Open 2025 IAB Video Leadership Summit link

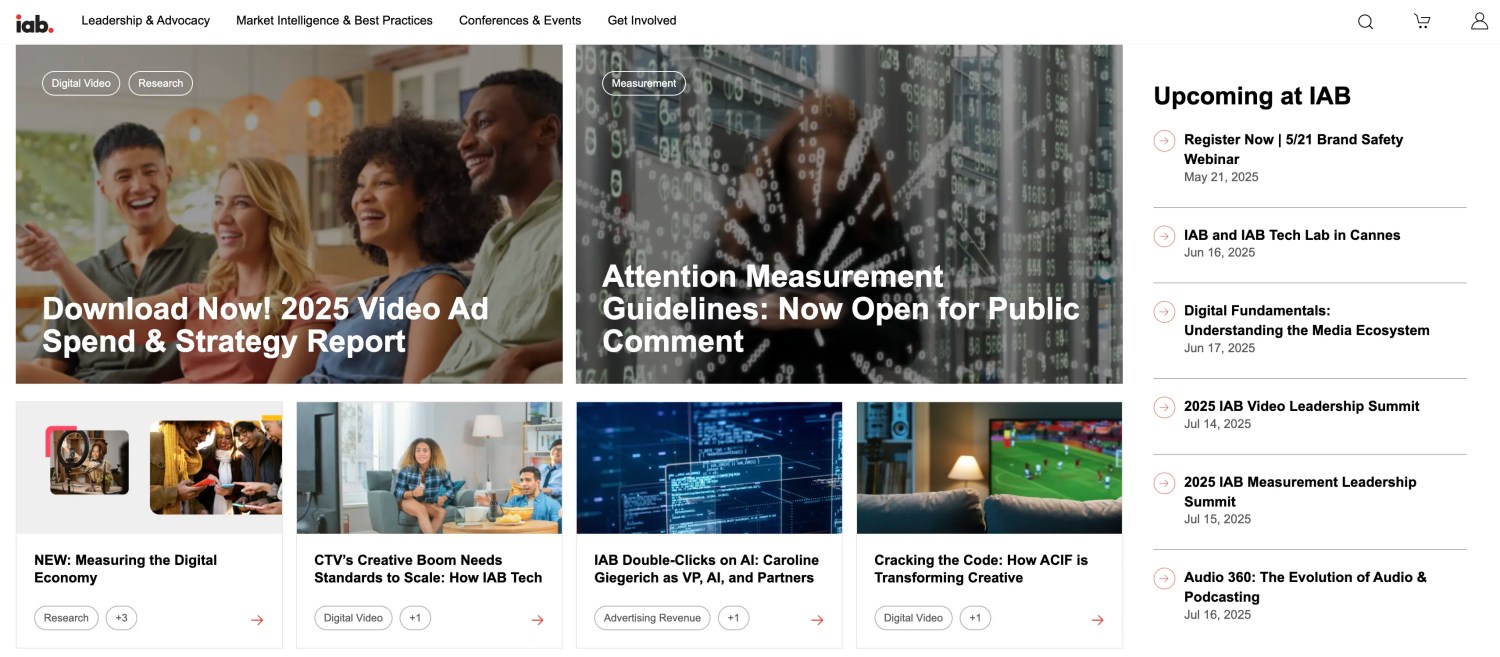1301,406
